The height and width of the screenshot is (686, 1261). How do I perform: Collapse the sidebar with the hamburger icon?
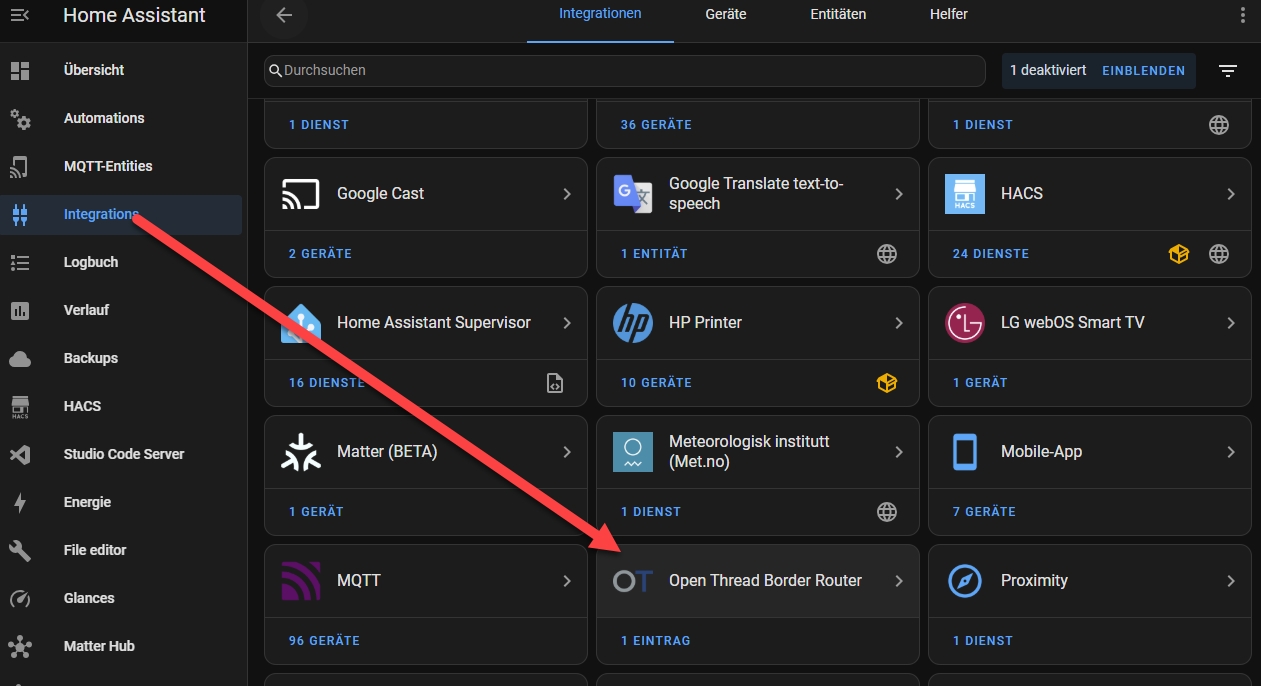pos(20,15)
